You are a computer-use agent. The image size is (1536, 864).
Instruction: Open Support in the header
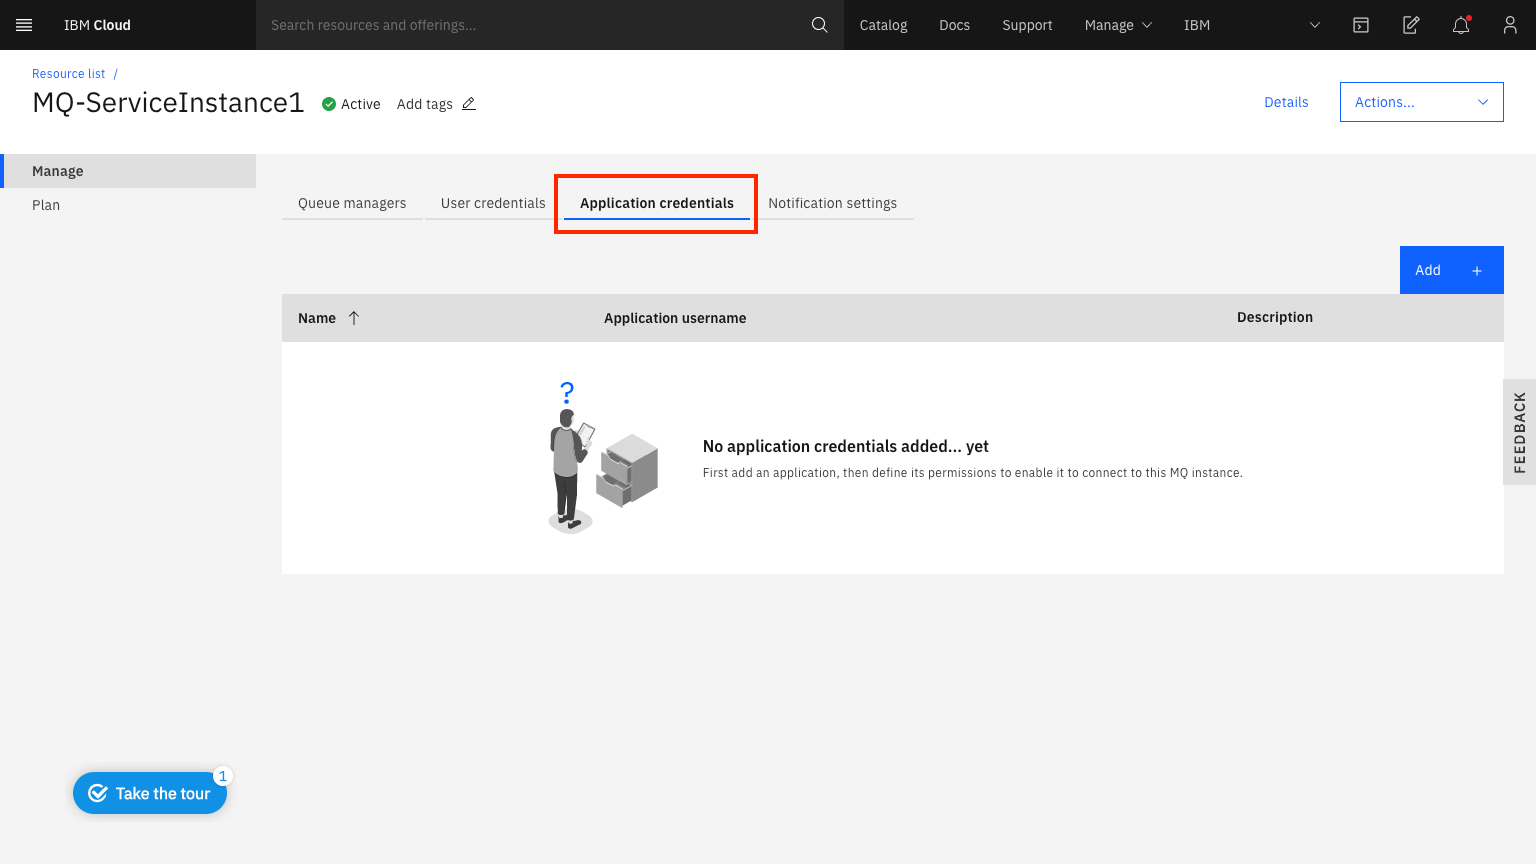(1027, 25)
